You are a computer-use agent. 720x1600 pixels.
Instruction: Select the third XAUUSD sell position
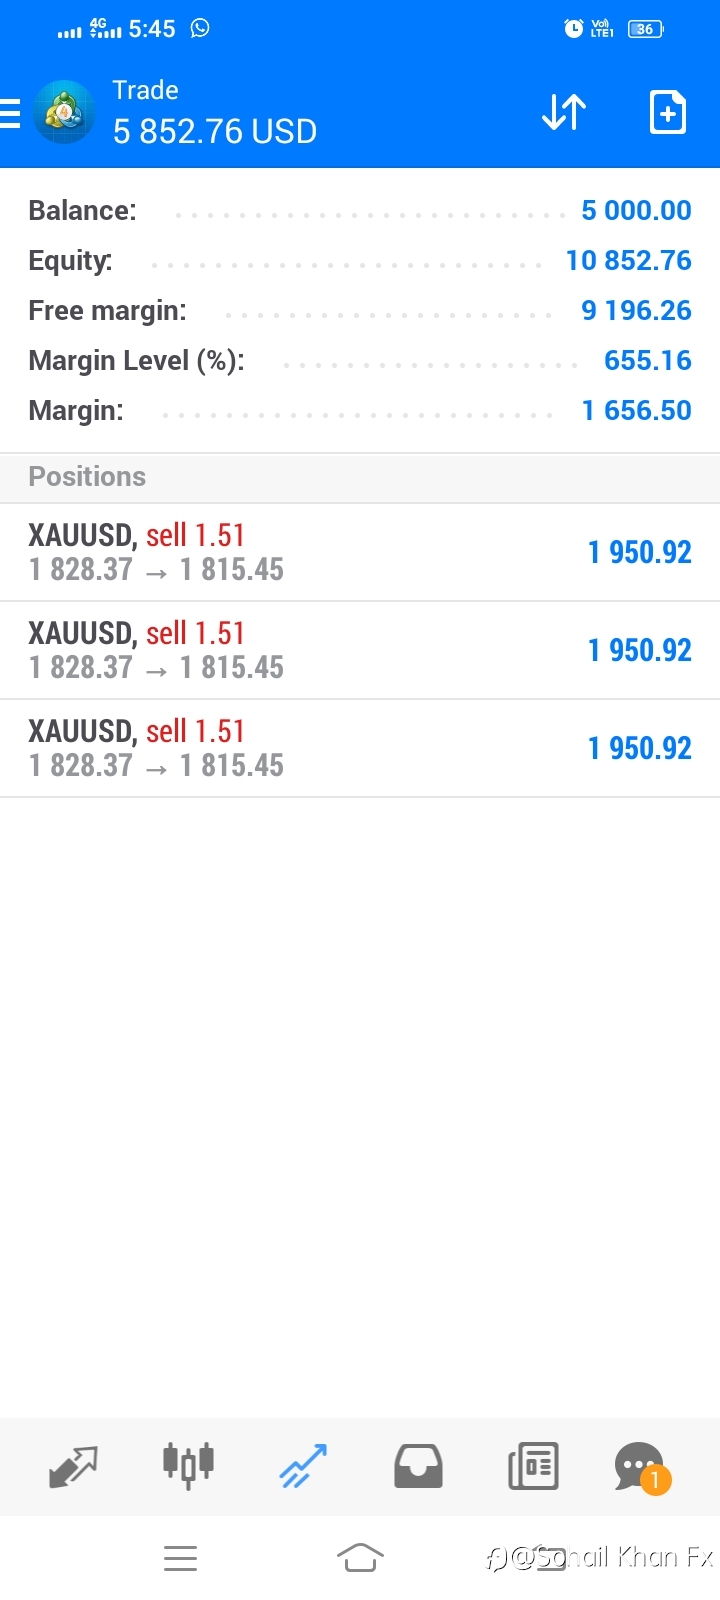point(360,748)
